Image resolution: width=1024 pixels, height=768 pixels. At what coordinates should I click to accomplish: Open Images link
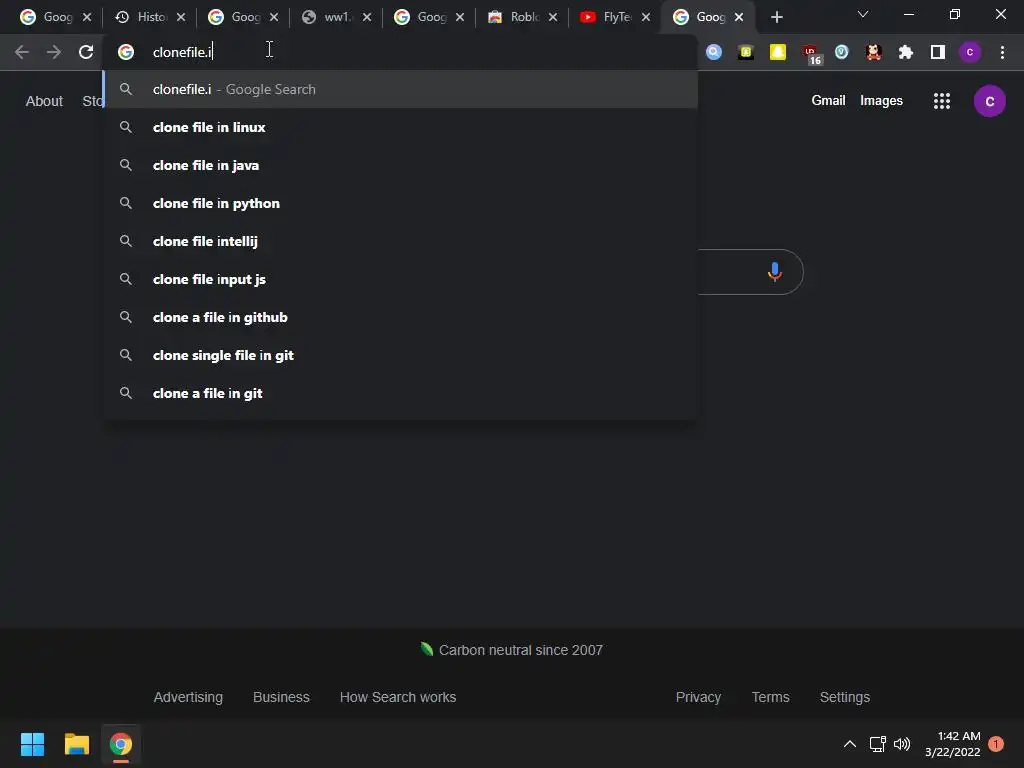tap(881, 101)
